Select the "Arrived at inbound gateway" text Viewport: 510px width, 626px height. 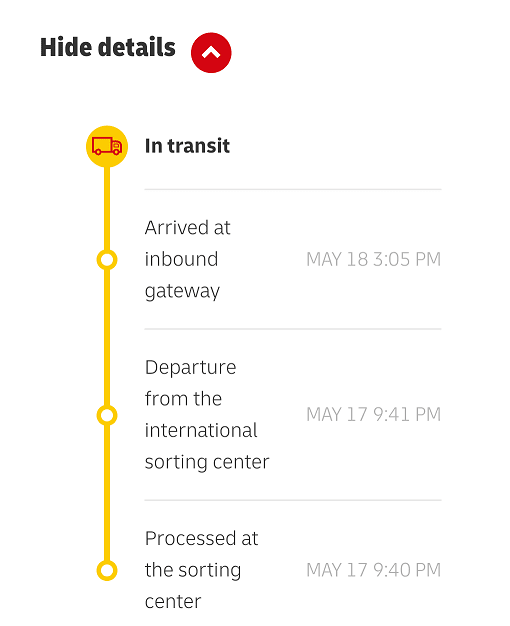187,260
